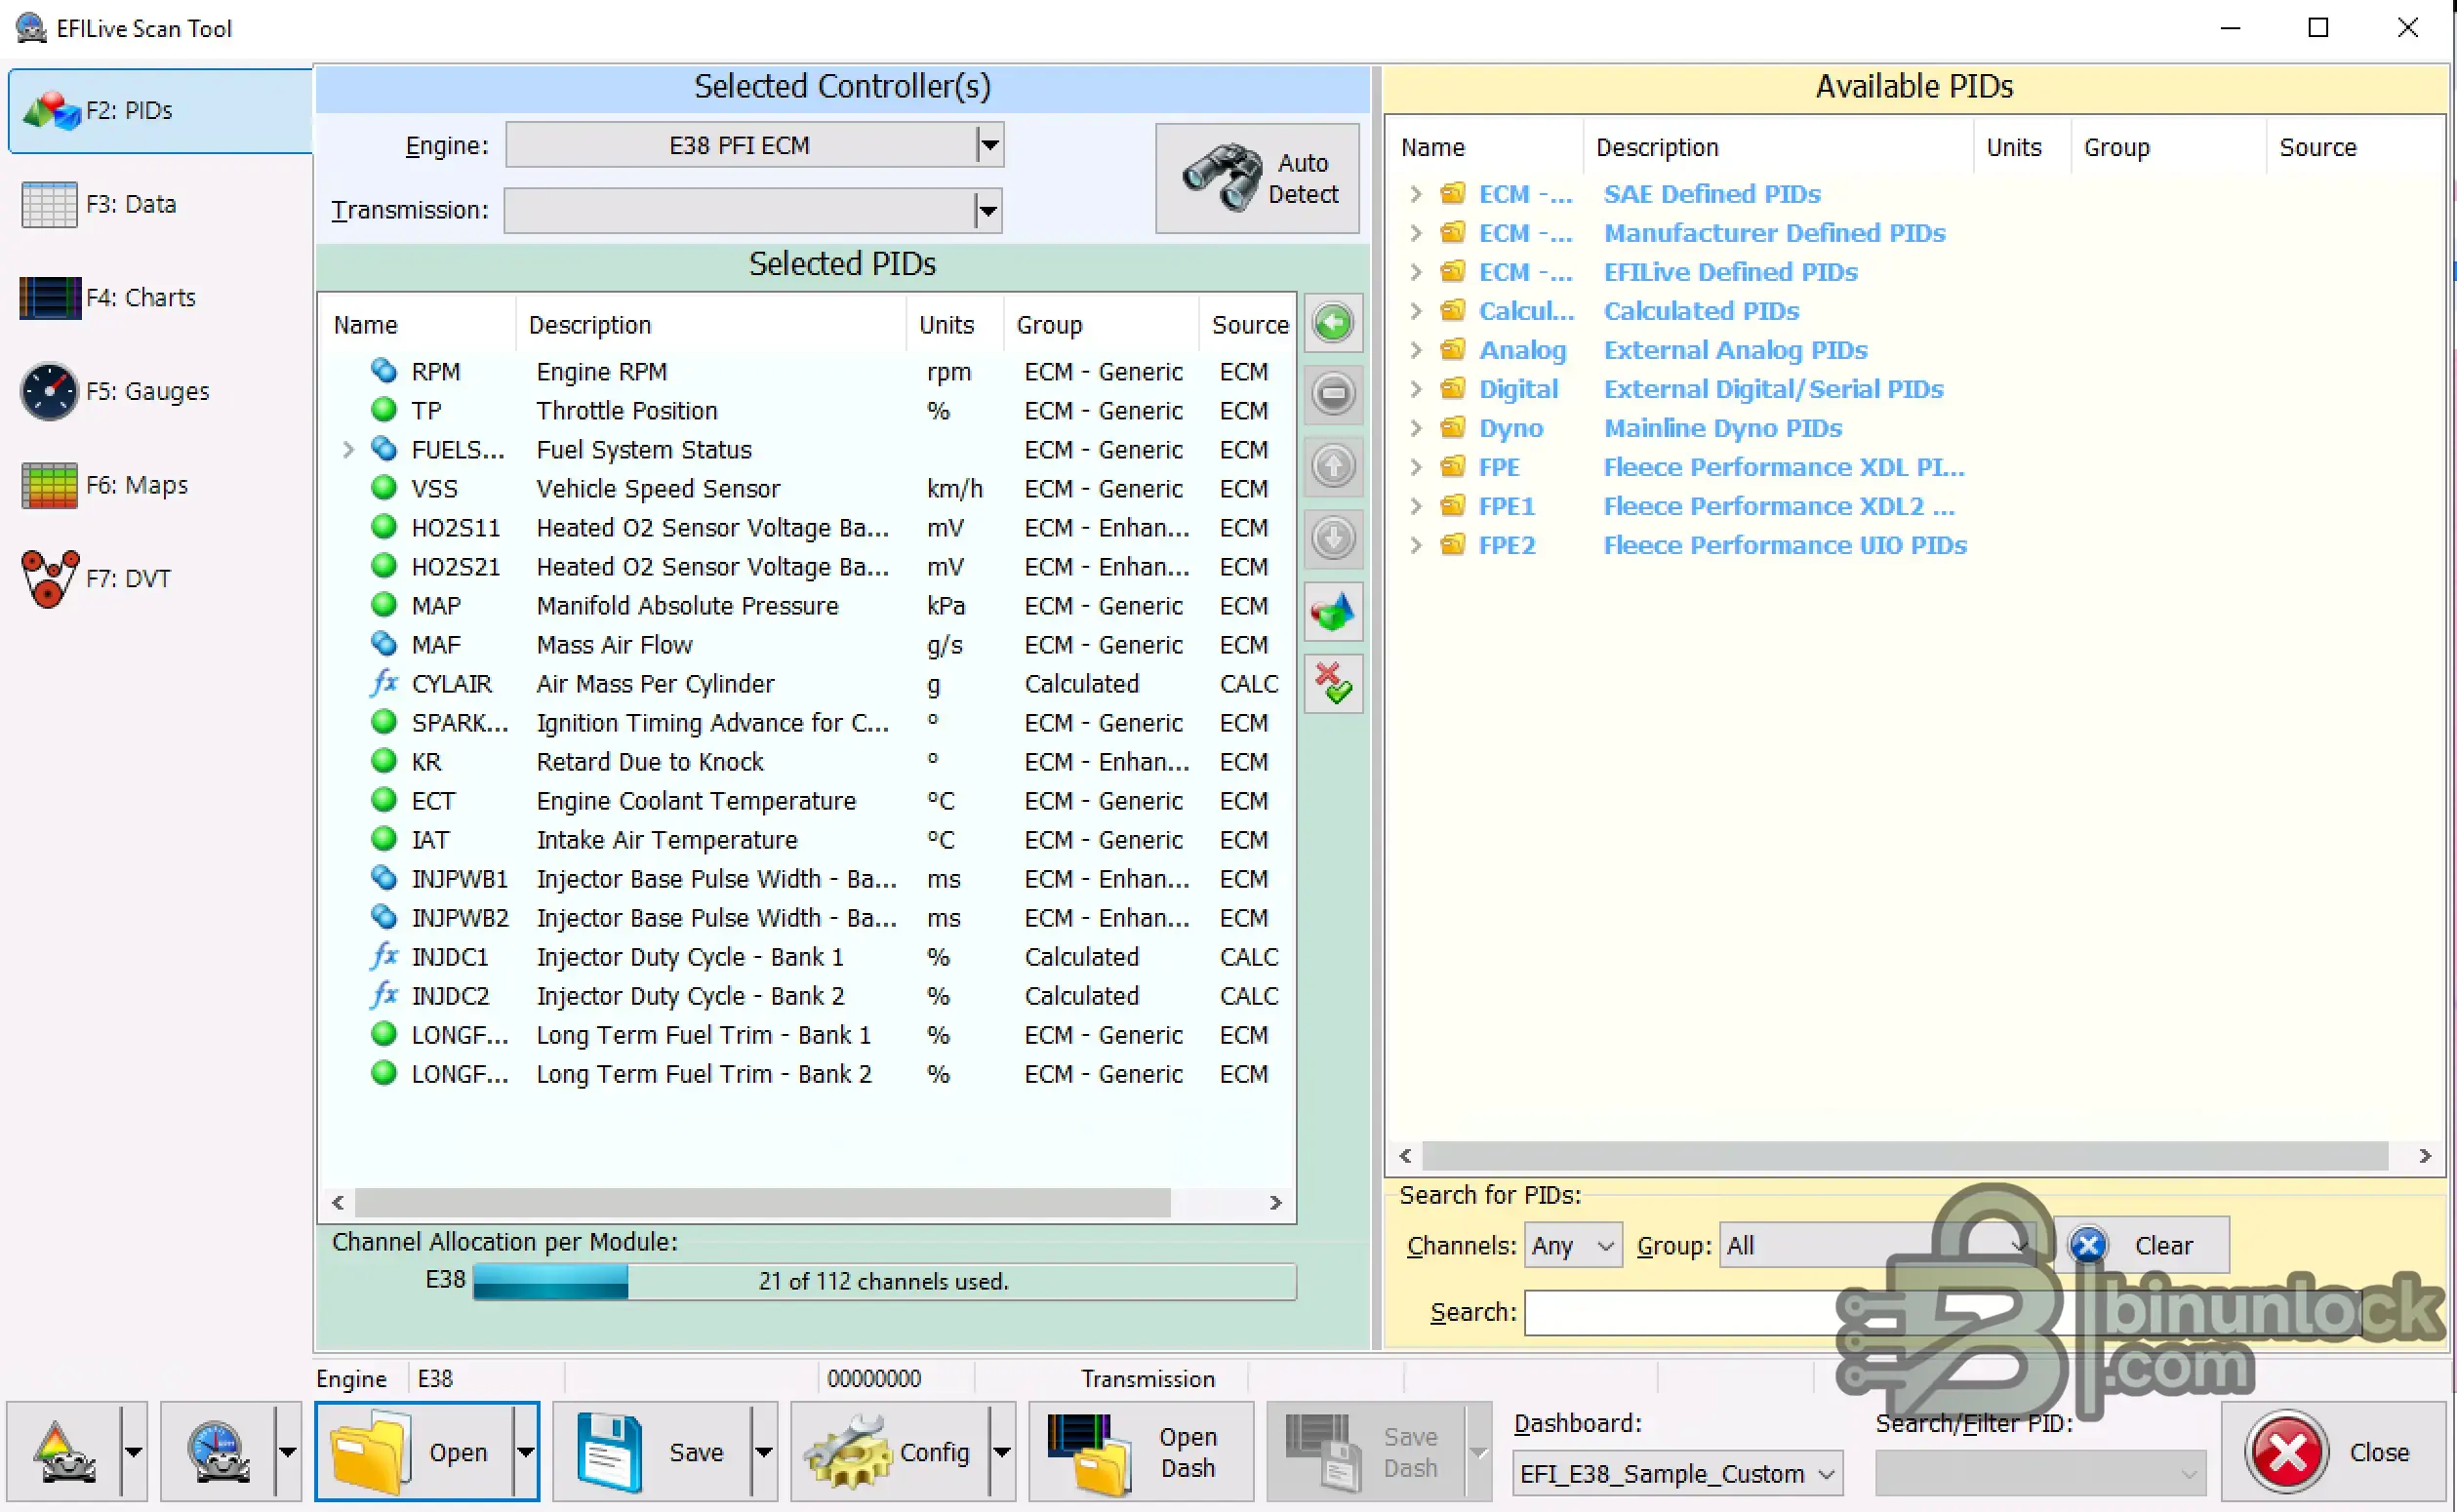Click the Save button
2457x1512 pixels.
652,1452
